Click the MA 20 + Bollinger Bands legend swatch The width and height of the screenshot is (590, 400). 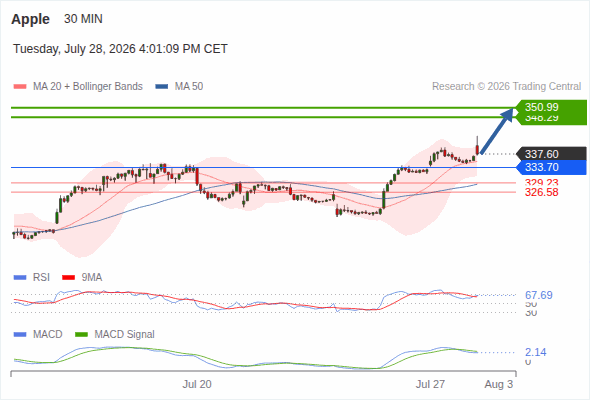coord(20,87)
